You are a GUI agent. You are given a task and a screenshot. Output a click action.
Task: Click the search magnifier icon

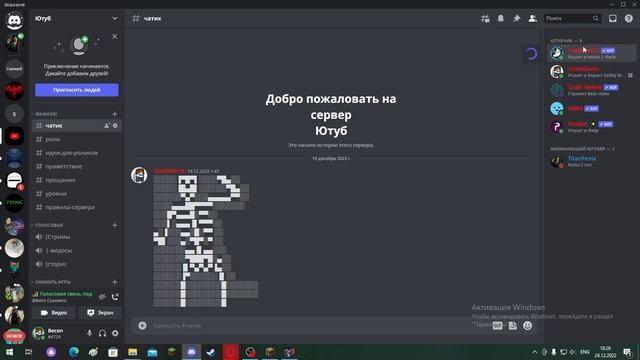[596, 18]
